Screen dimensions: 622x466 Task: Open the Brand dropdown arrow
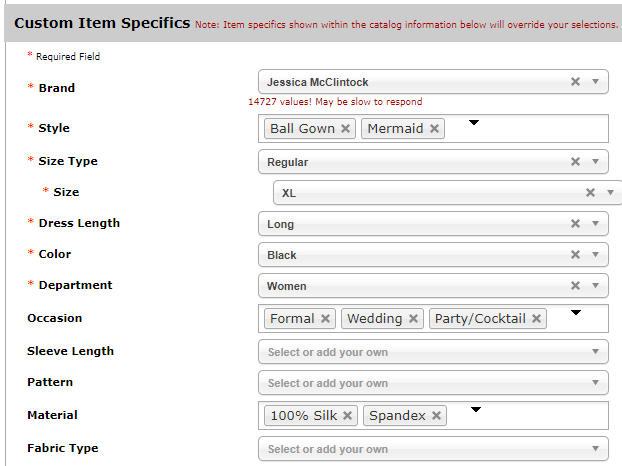click(595, 82)
